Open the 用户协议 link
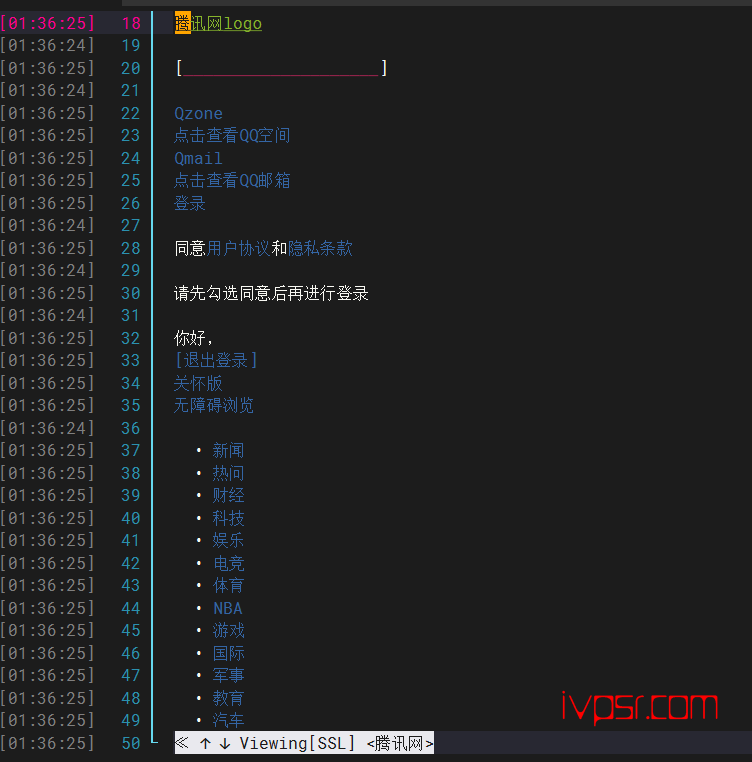Viewport: 752px width, 762px height. [238, 248]
